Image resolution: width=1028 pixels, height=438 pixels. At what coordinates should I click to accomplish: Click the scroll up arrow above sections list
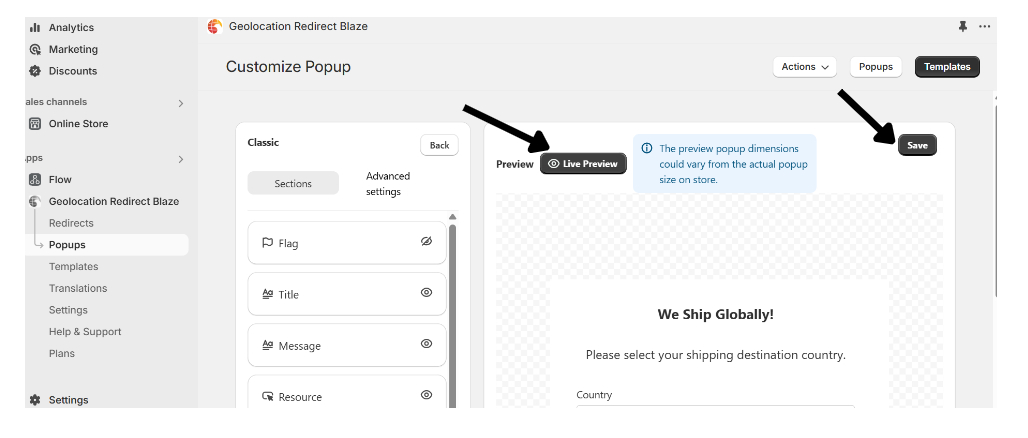tap(452, 216)
